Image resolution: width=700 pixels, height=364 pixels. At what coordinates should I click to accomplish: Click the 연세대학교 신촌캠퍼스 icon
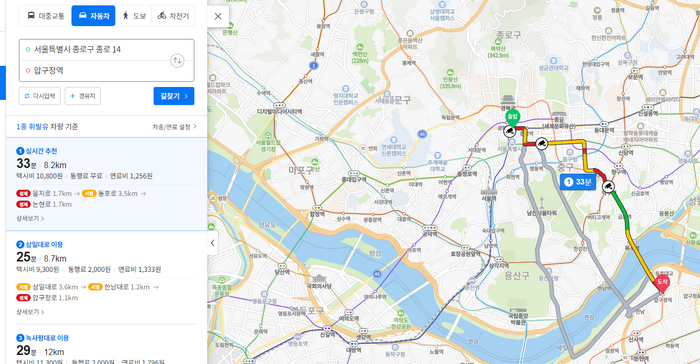tap(394, 140)
